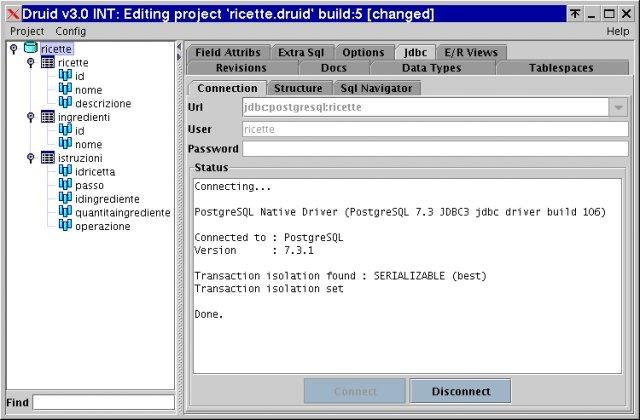Viewport: 640px width, 420px height.
Task: Focus the Find search field
Action: pos(103,402)
